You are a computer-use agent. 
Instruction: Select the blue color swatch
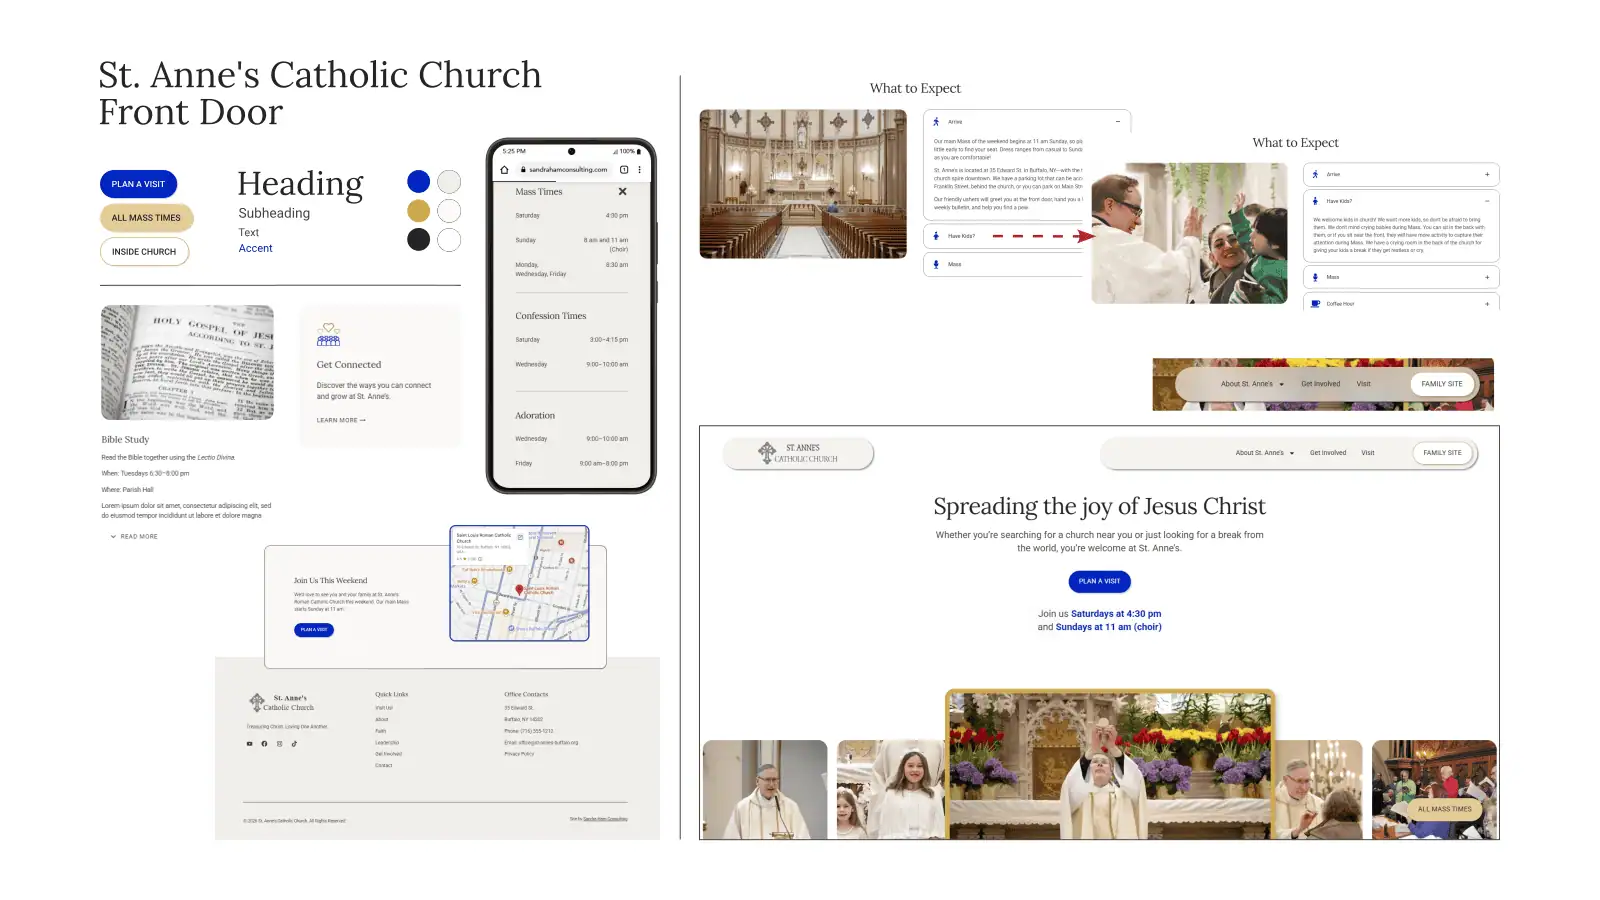419,181
